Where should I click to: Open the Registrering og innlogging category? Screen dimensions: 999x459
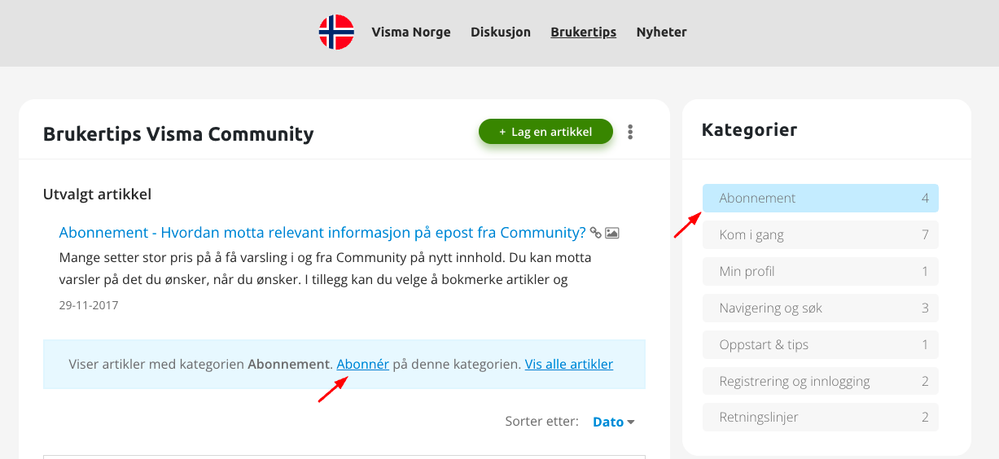tap(821, 382)
